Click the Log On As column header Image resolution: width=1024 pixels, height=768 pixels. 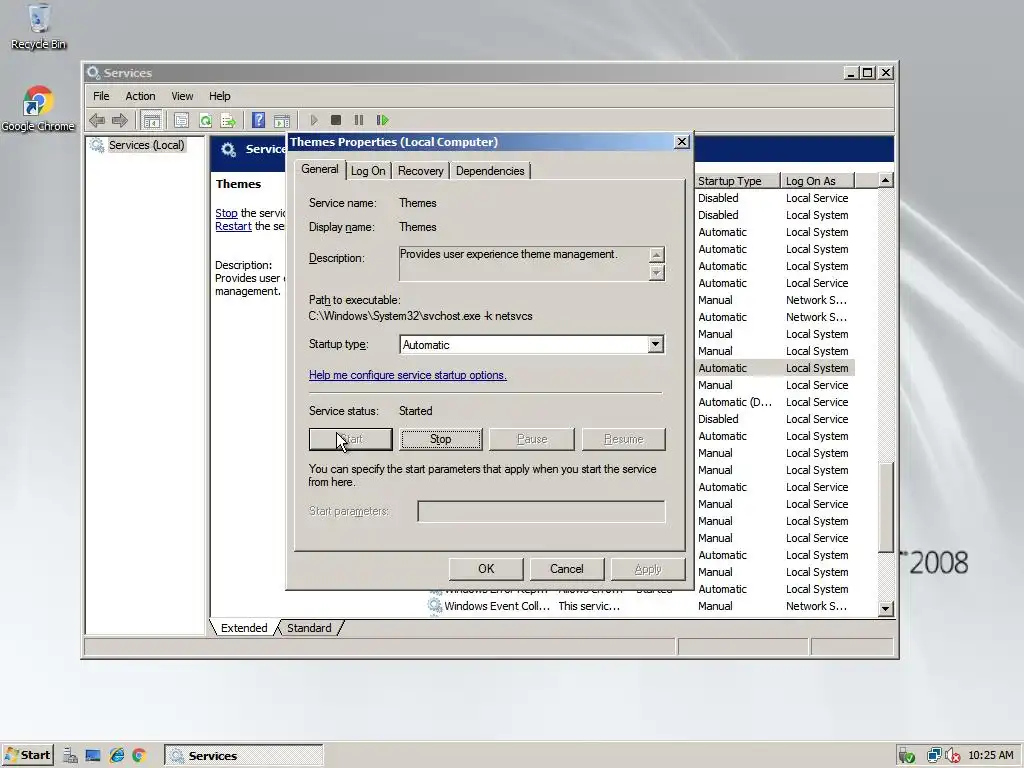coord(817,181)
